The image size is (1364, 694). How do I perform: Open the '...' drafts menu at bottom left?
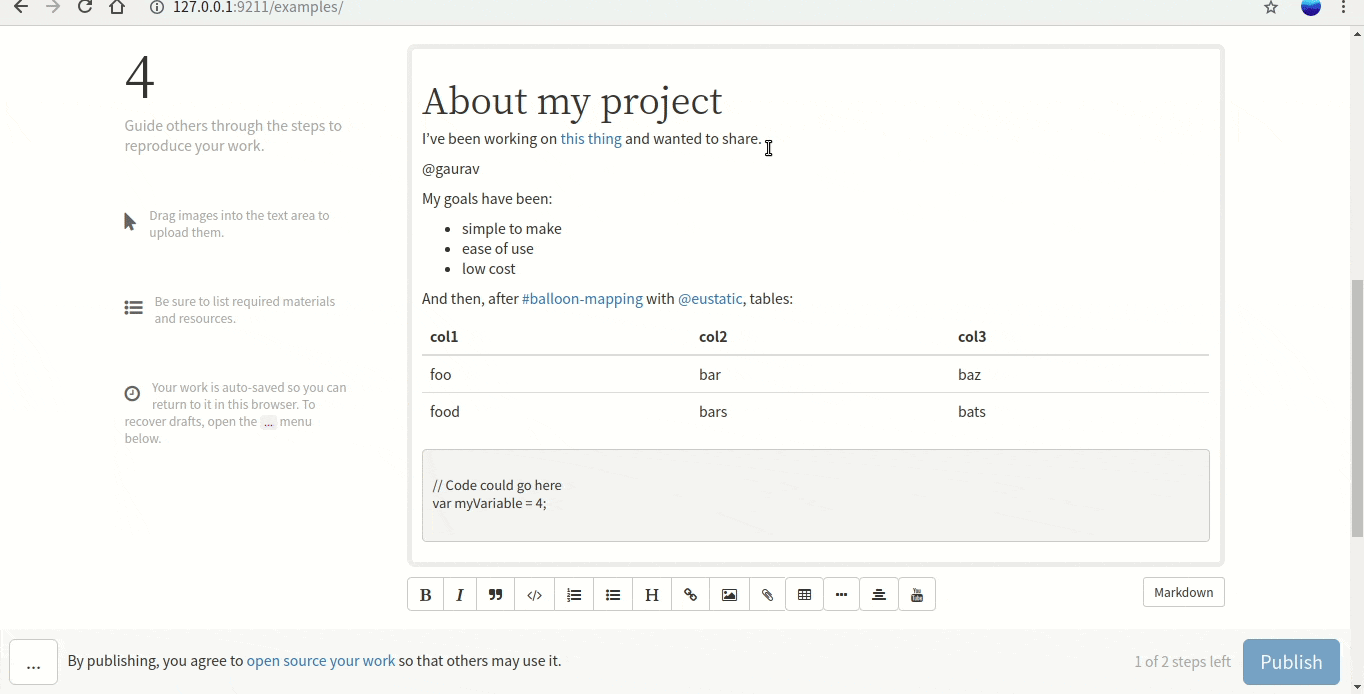[34, 663]
